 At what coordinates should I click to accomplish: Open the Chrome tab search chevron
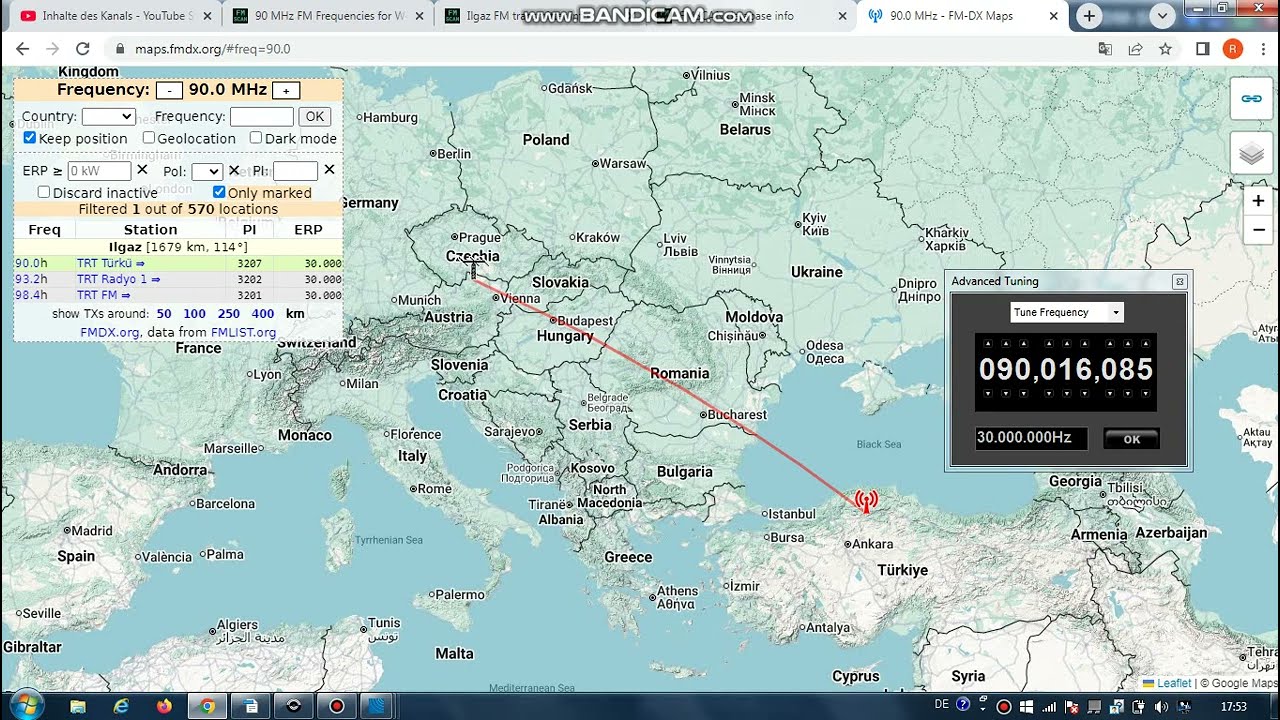pyautogui.click(x=1162, y=16)
